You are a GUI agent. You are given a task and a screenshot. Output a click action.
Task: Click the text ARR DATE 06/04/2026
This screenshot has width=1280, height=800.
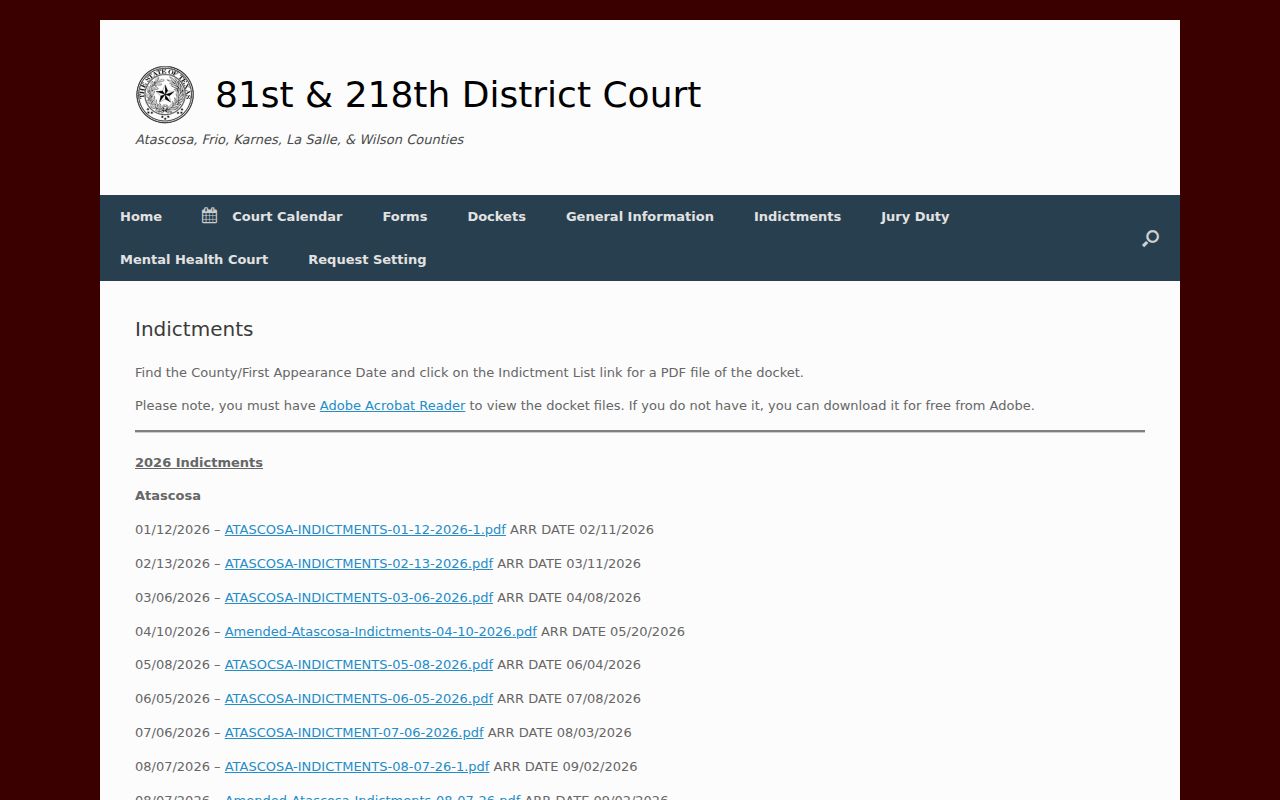pos(569,665)
